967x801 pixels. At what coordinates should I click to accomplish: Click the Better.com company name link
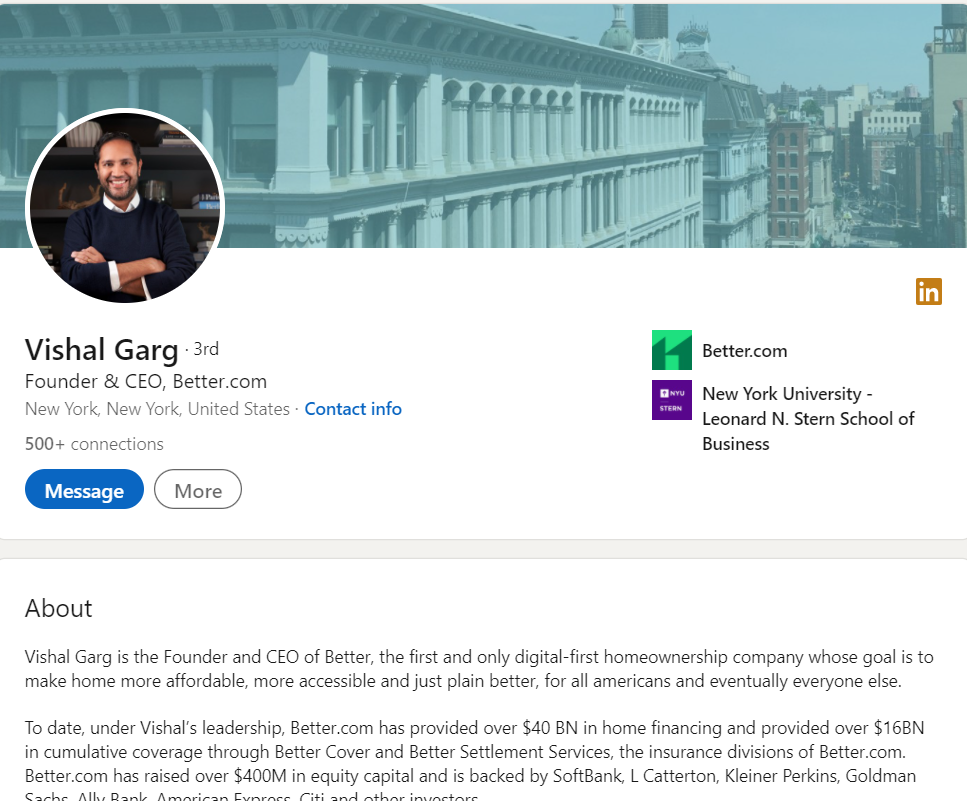[x=744, y=351]
